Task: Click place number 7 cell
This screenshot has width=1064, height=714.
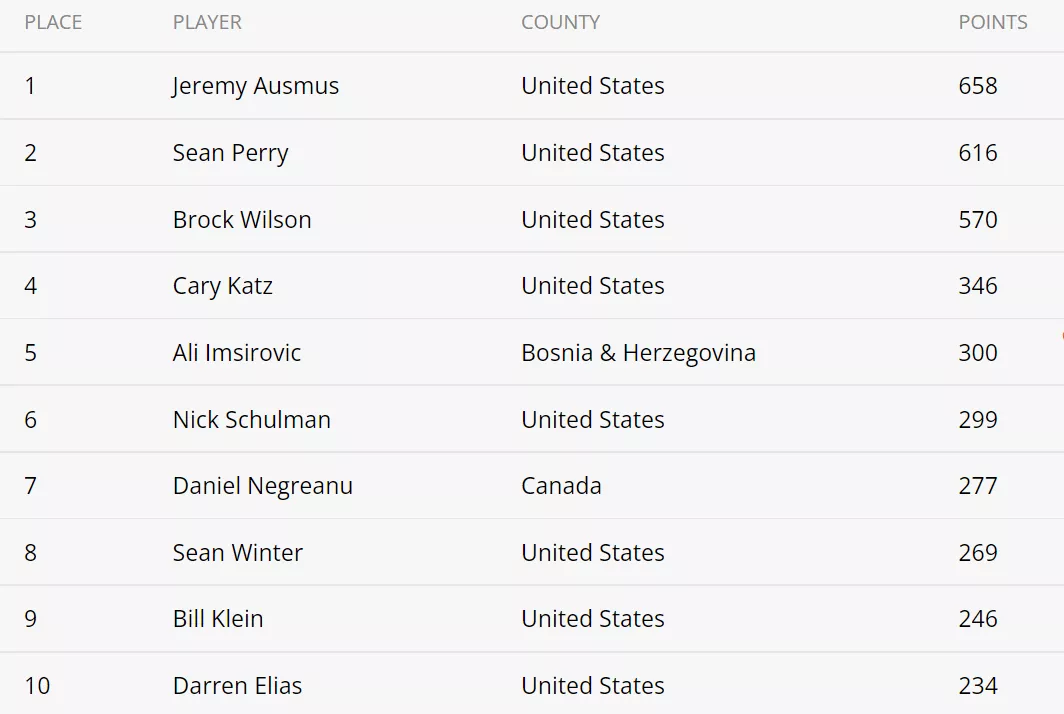Action: click(31, 486)
